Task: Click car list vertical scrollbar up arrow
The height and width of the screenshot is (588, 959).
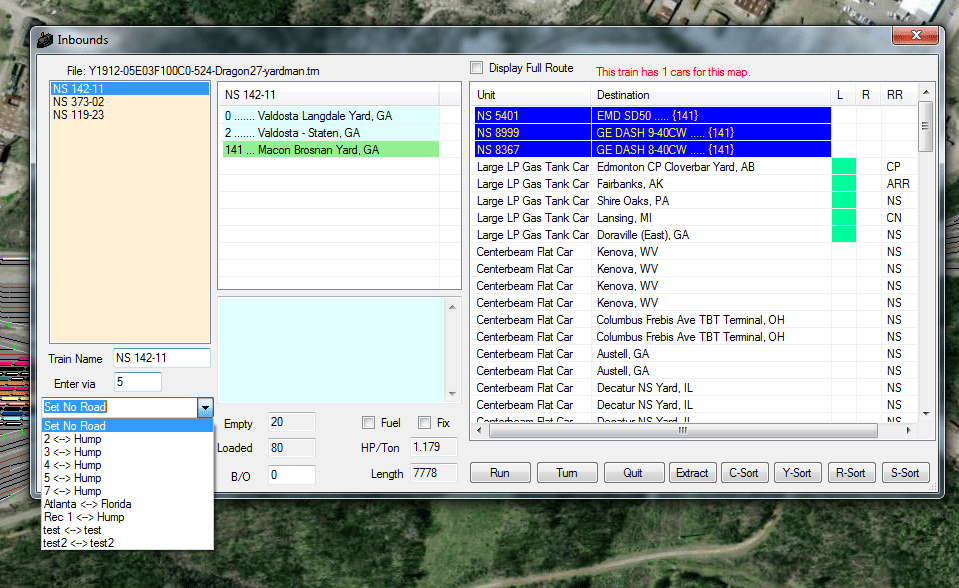Action: point(926,92)
